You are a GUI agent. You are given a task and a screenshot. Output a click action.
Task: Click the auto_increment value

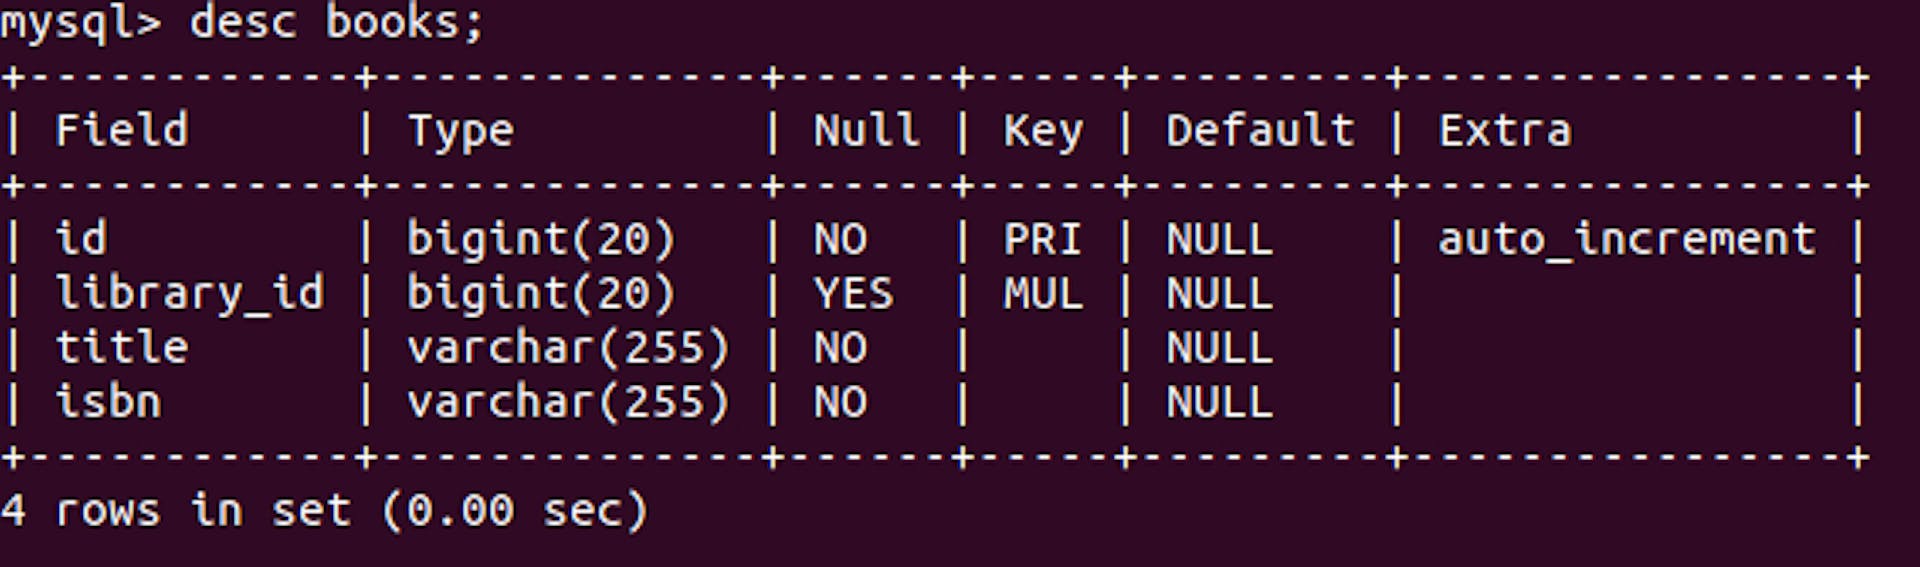(x=1627, y=240)
